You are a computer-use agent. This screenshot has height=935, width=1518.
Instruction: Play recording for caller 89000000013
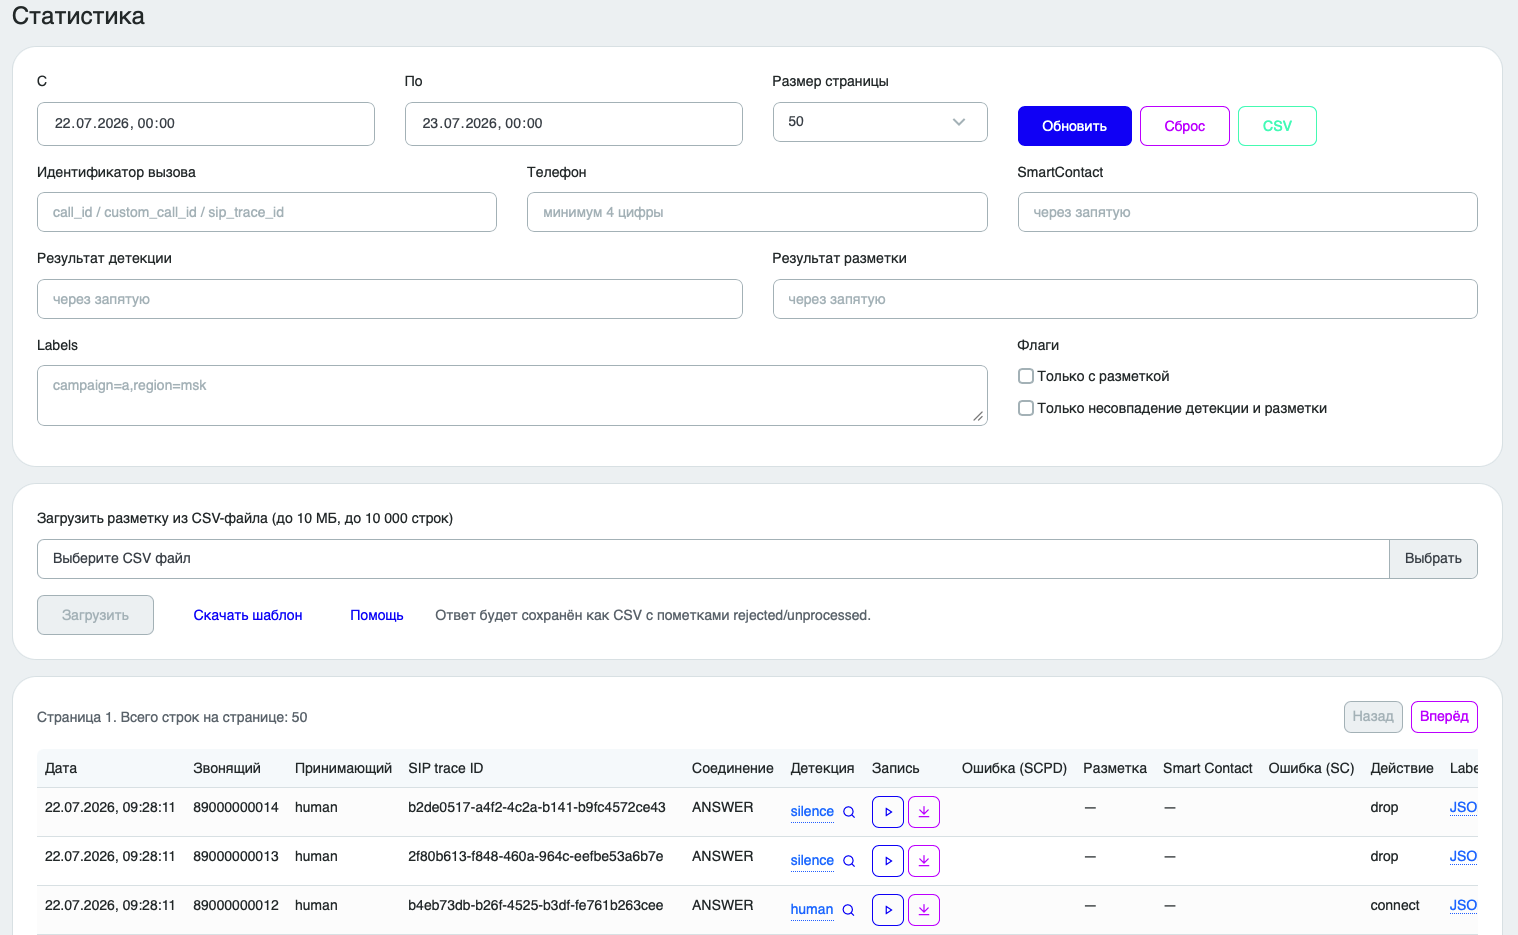pyautogui.click(x=888, y=861)
